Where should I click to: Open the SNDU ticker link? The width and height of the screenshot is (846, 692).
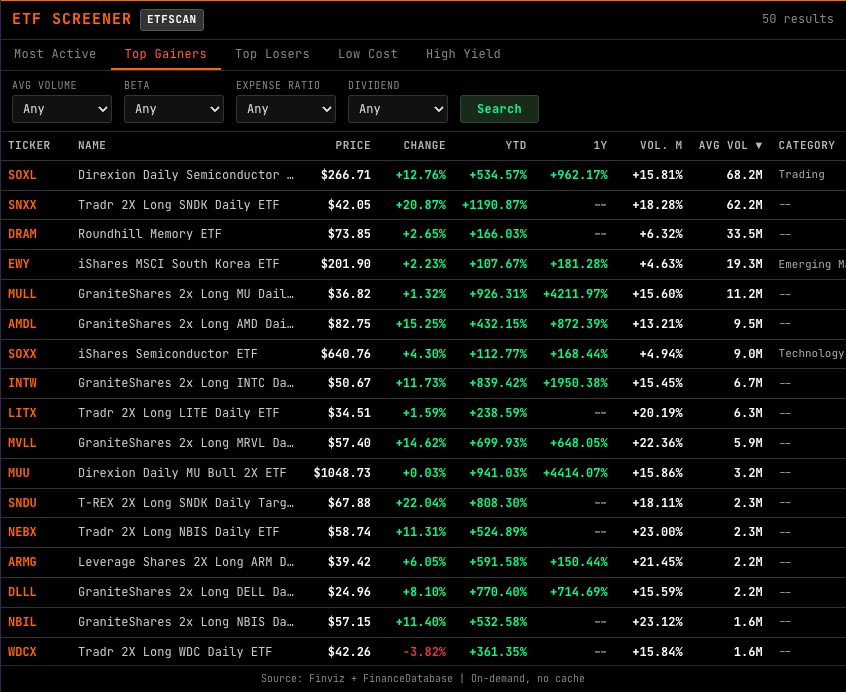tap(22, 503)
